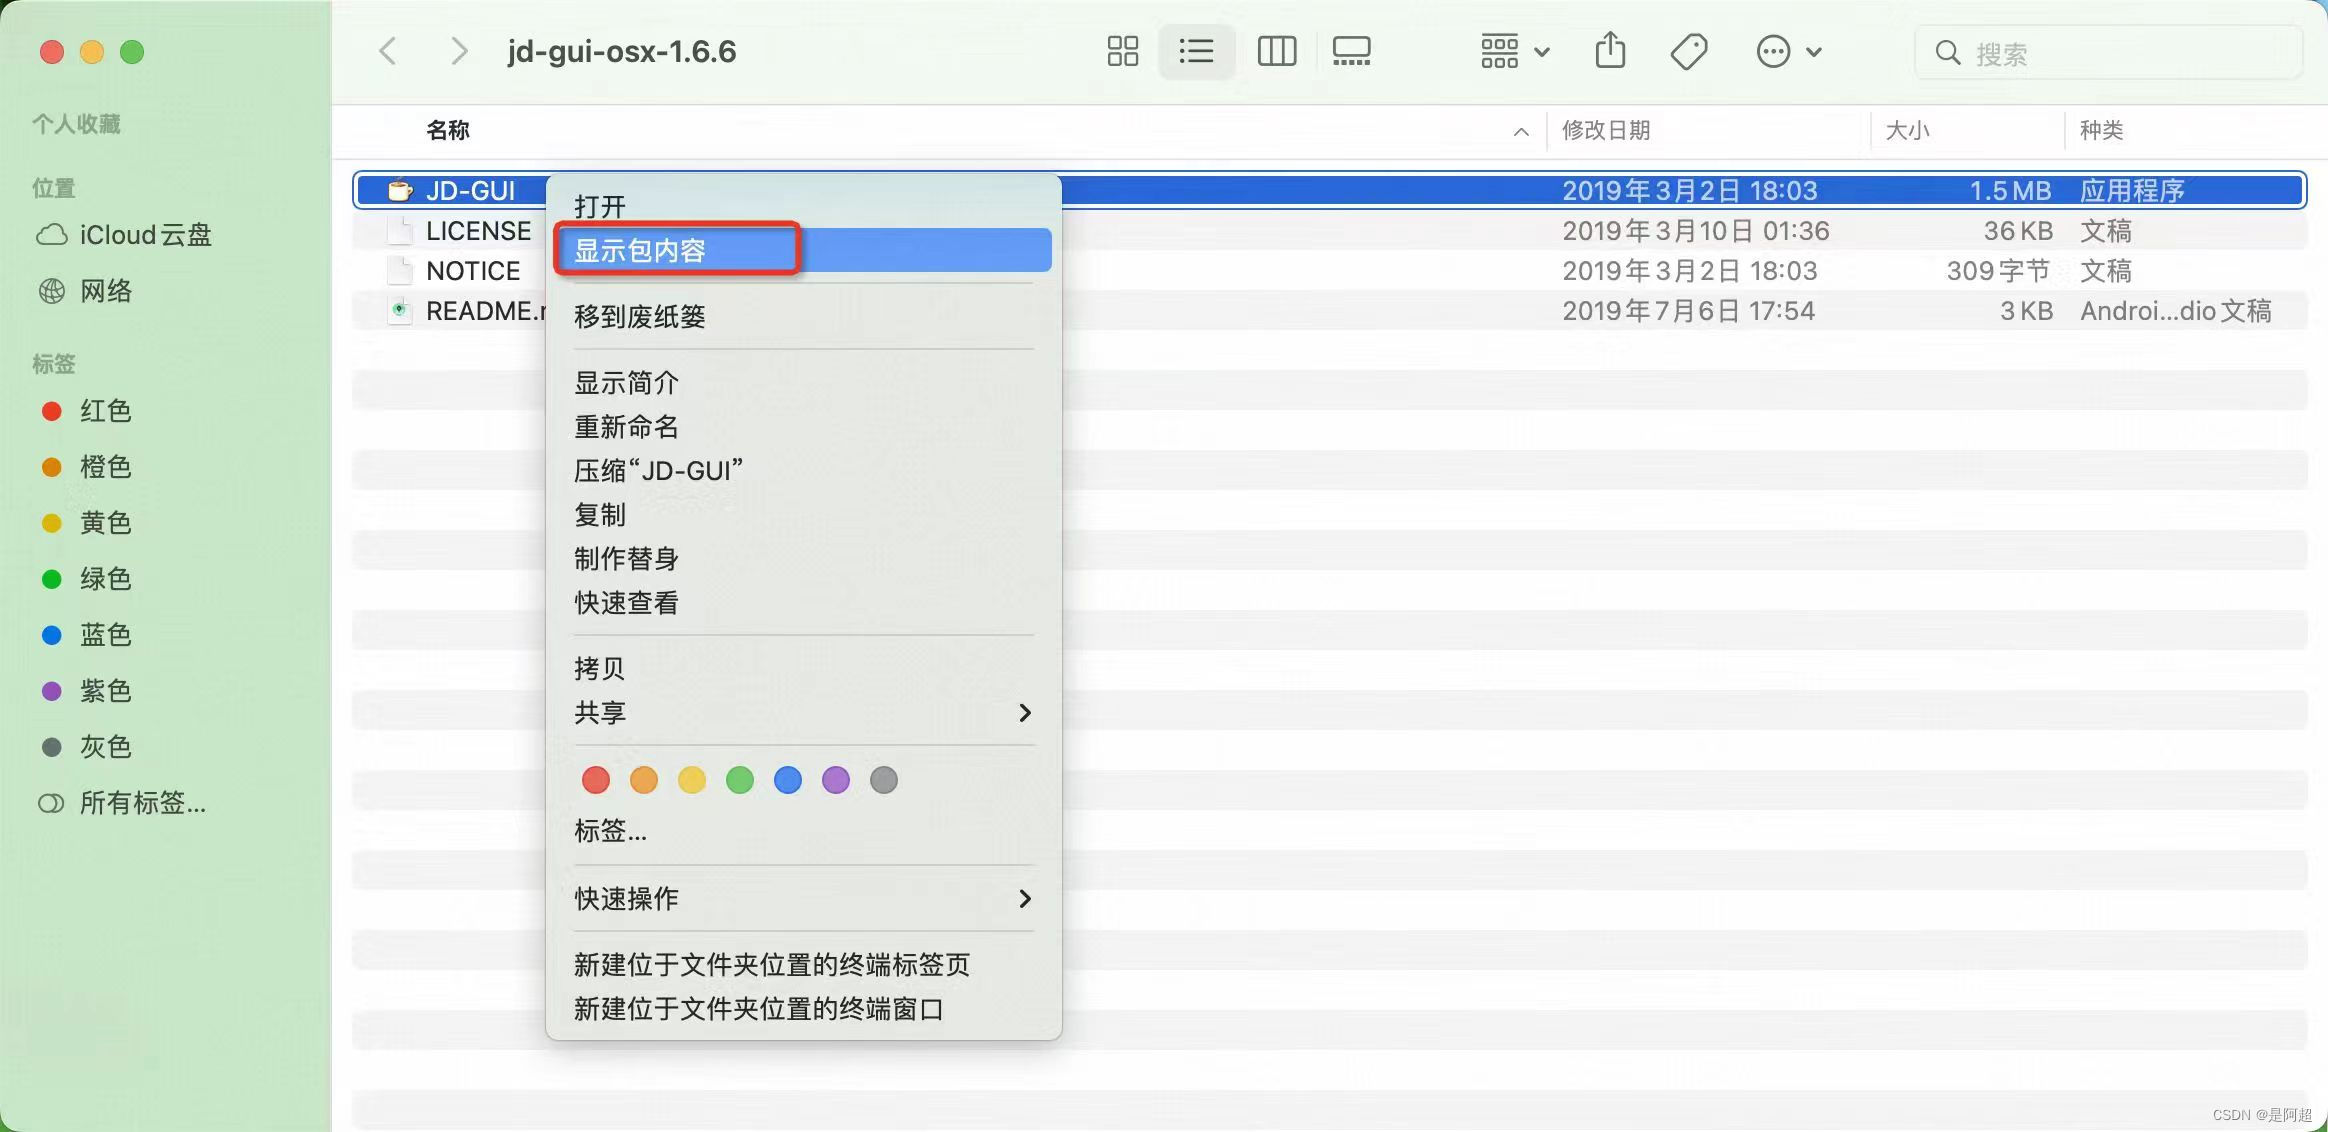Select the README file row
This screenshot has height=1132, width=2328.
click(x=1330, y=311)
